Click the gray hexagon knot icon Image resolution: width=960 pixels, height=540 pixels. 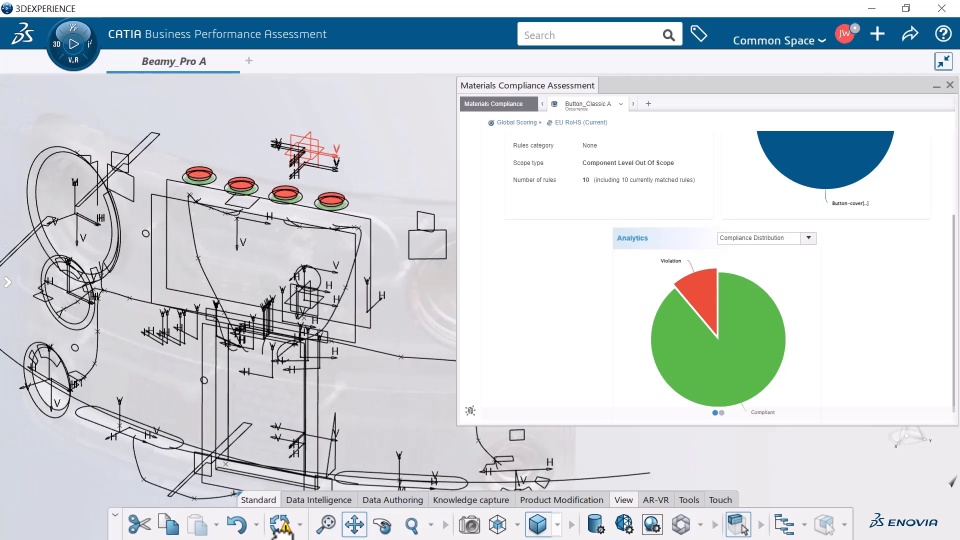pyautogui.click(x=681, y=525)
